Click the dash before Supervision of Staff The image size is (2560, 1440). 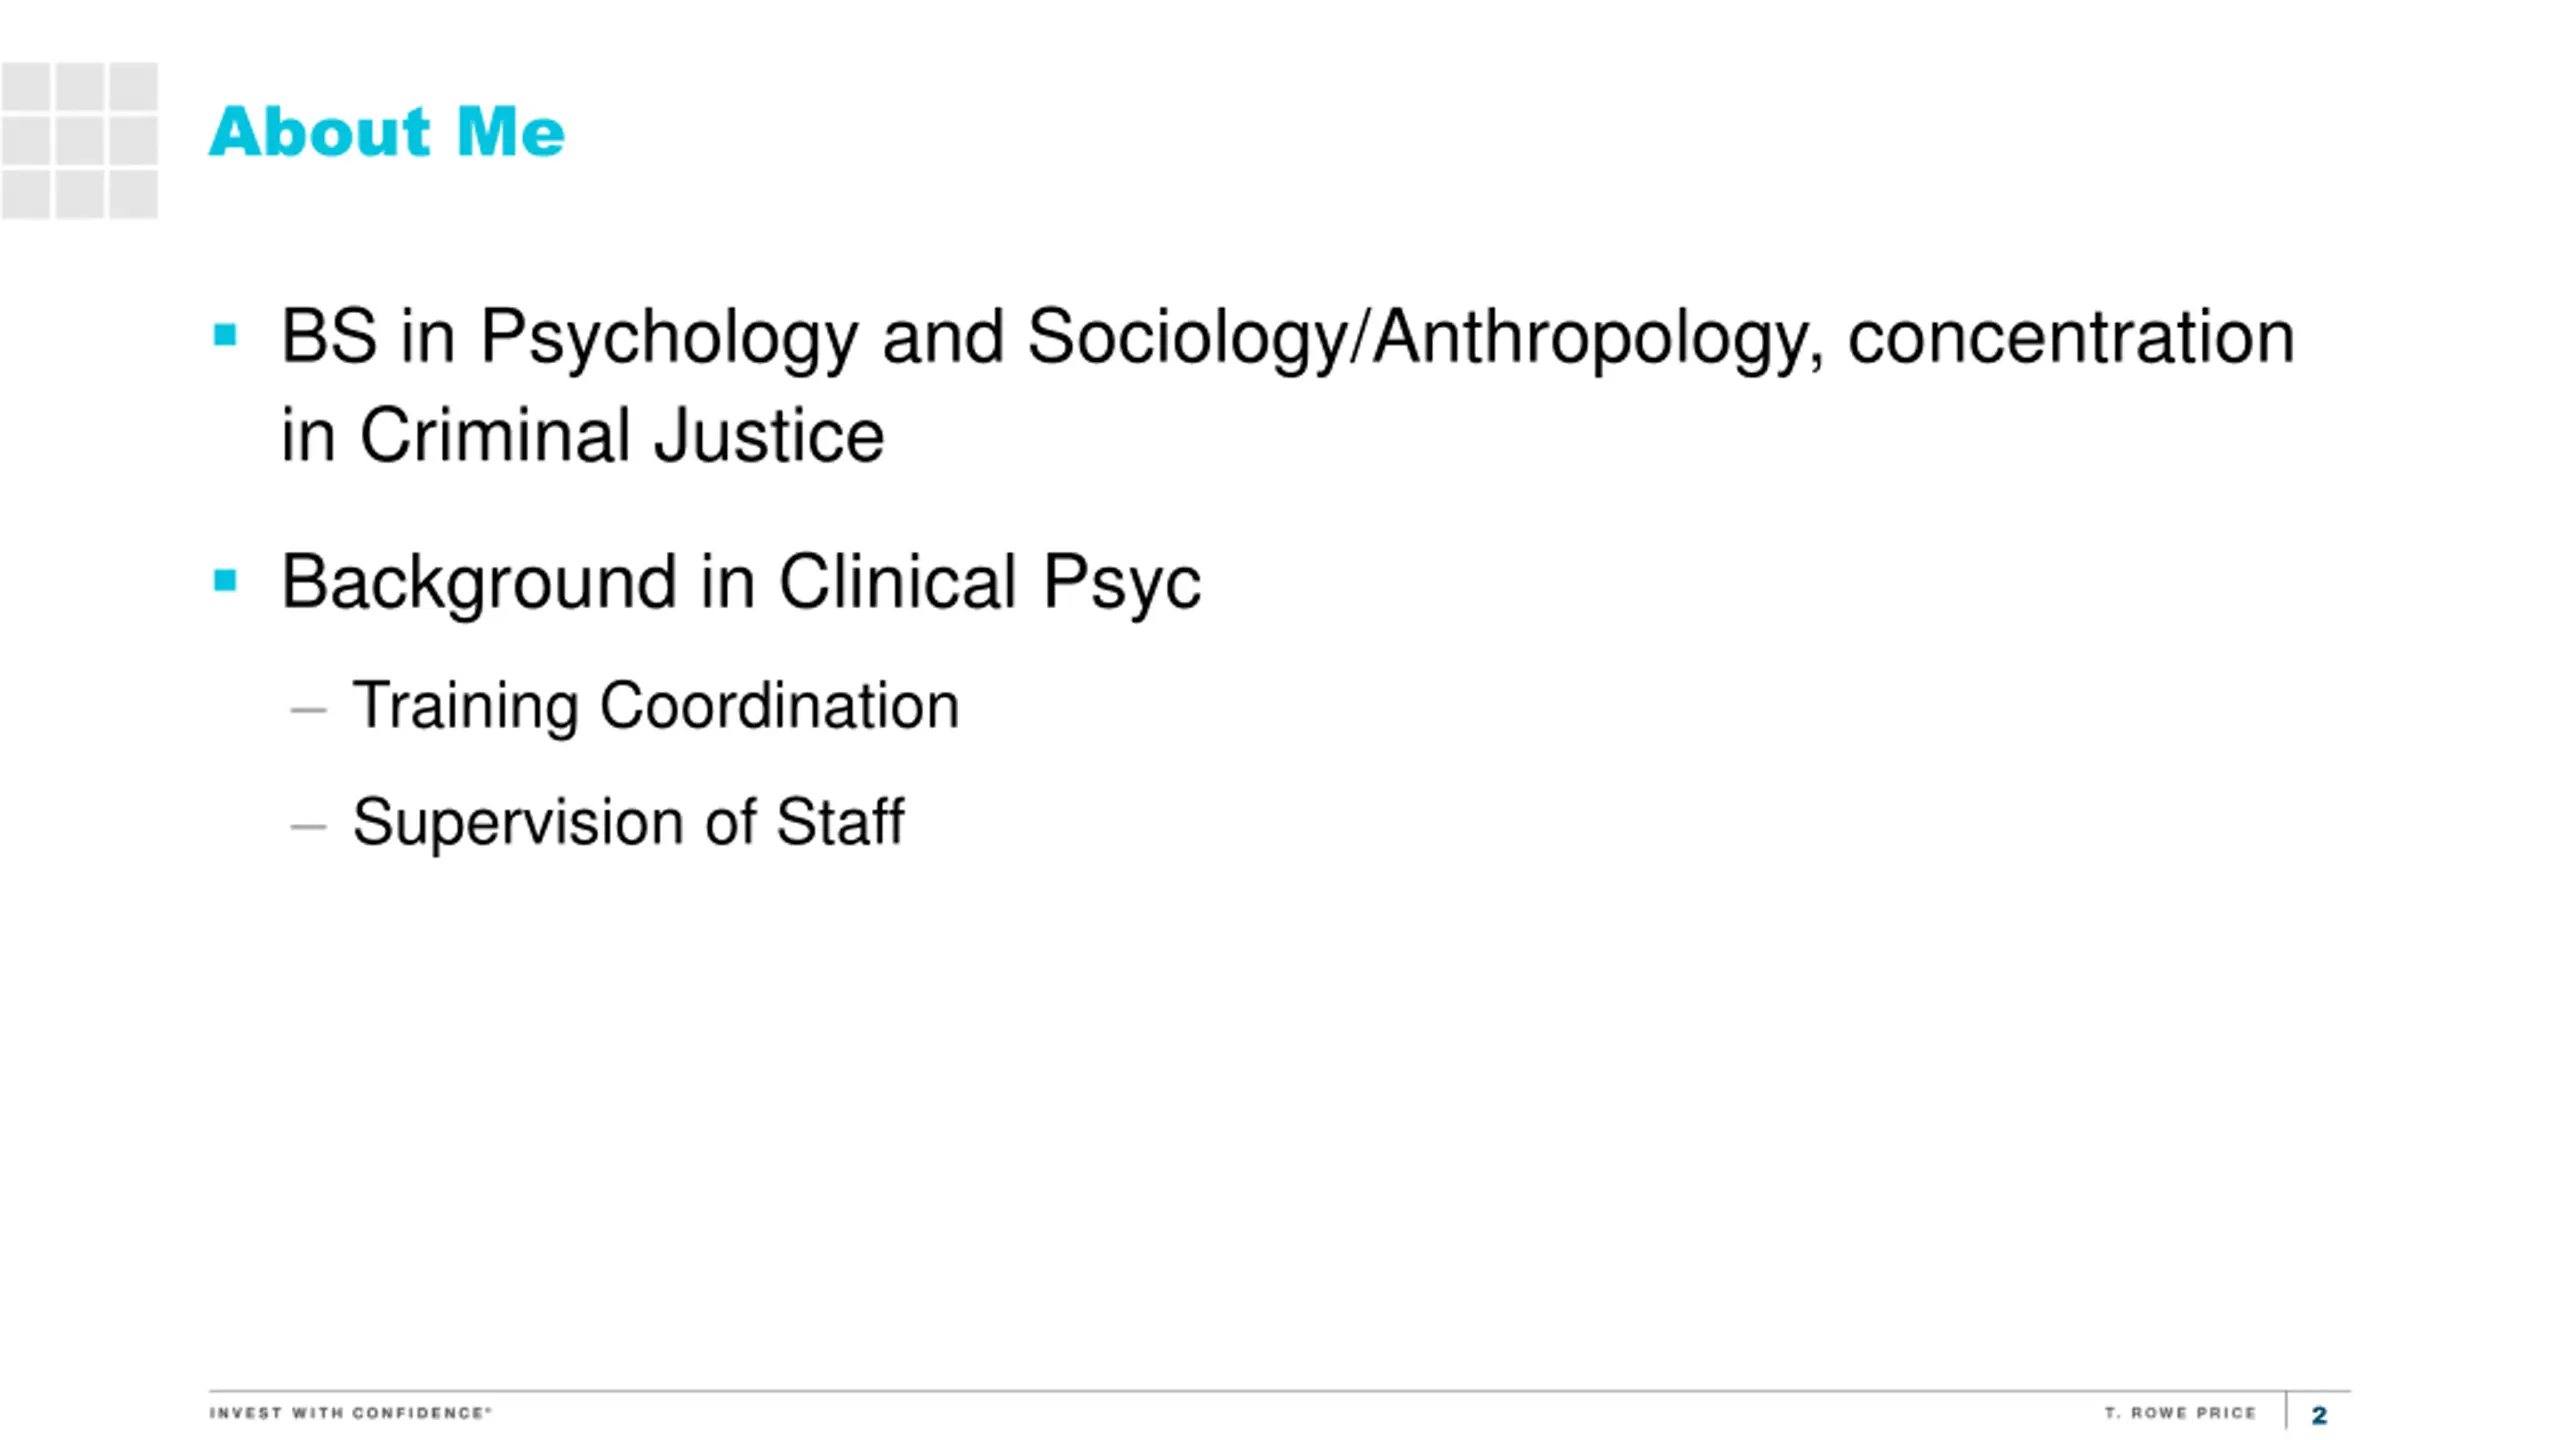(308, 827)
